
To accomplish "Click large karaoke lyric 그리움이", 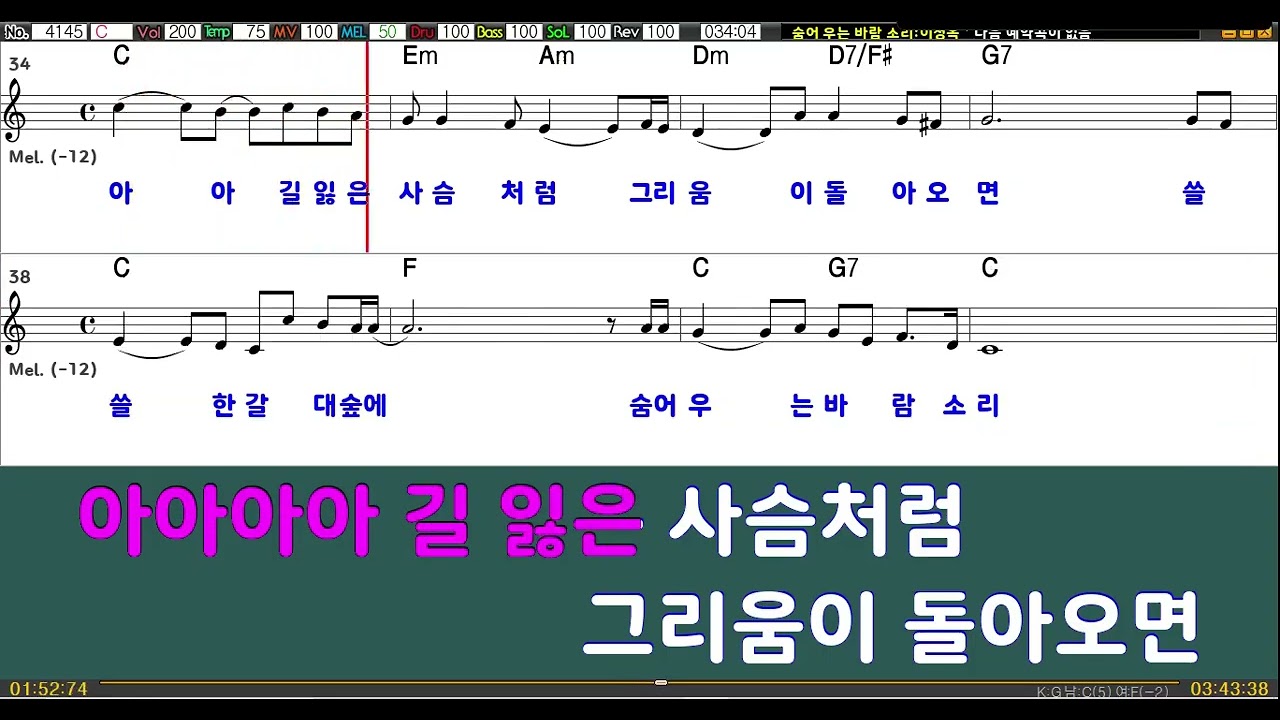I will pos(730,628).
